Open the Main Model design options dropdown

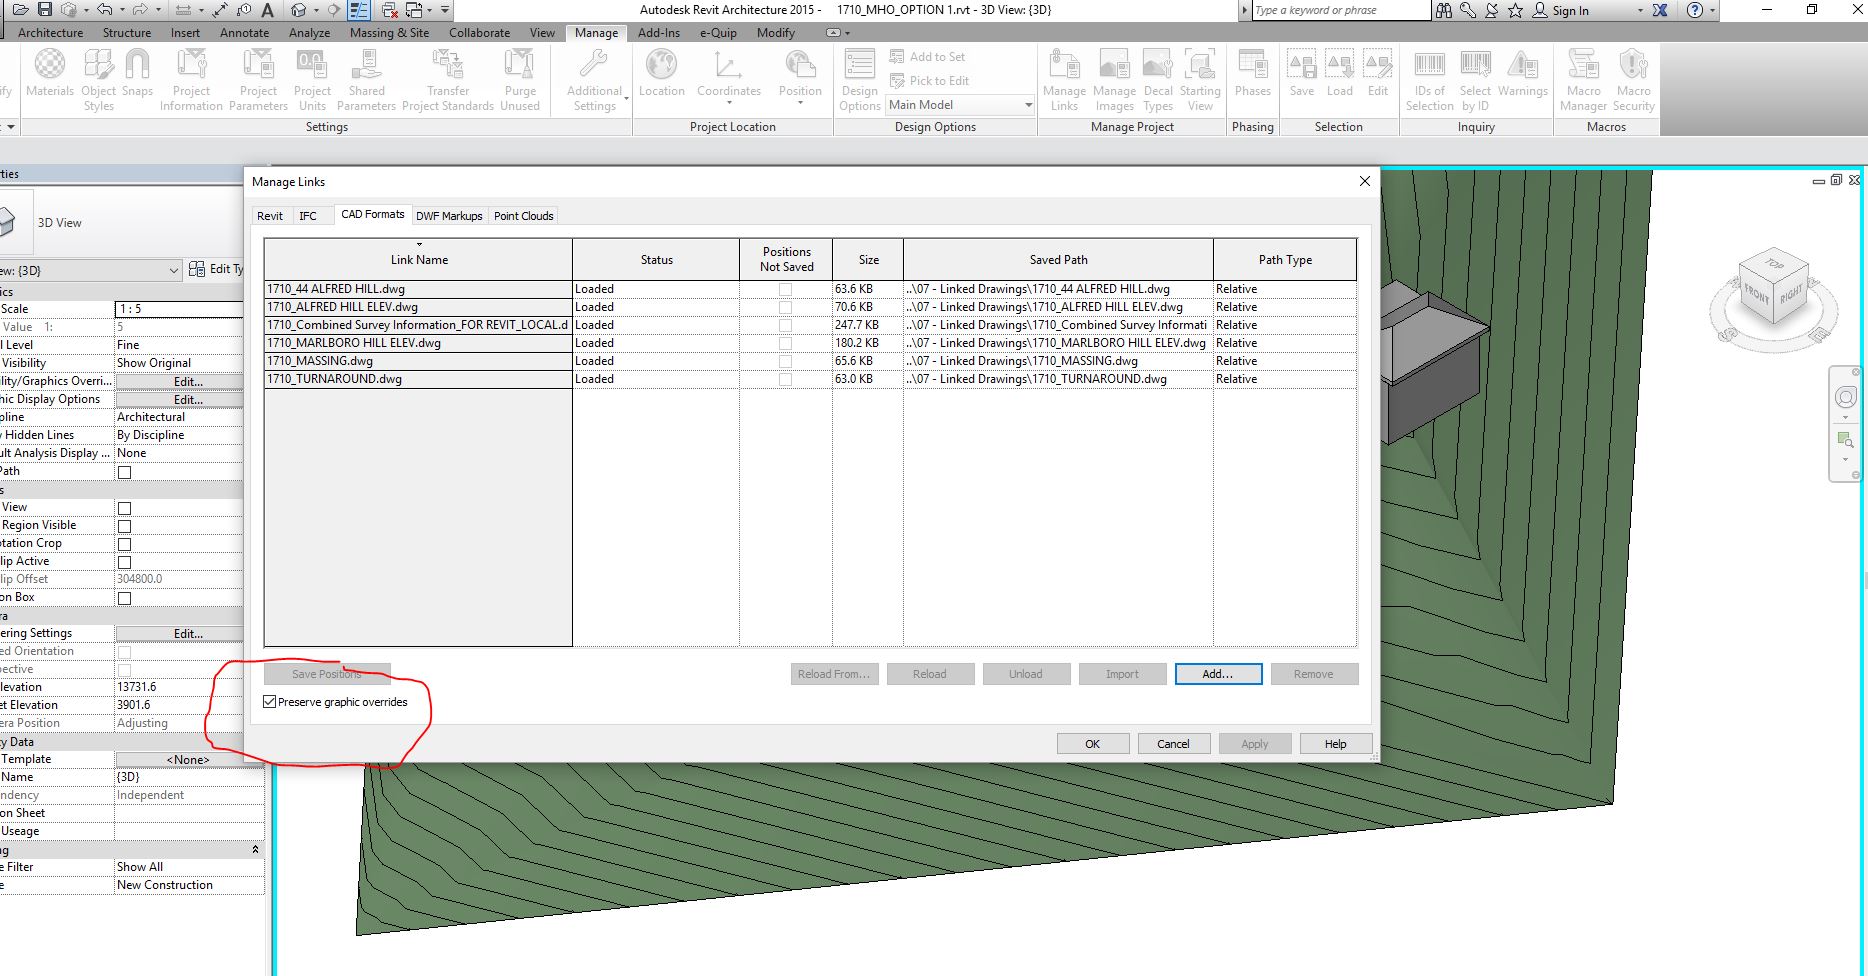click(1027, 105)
